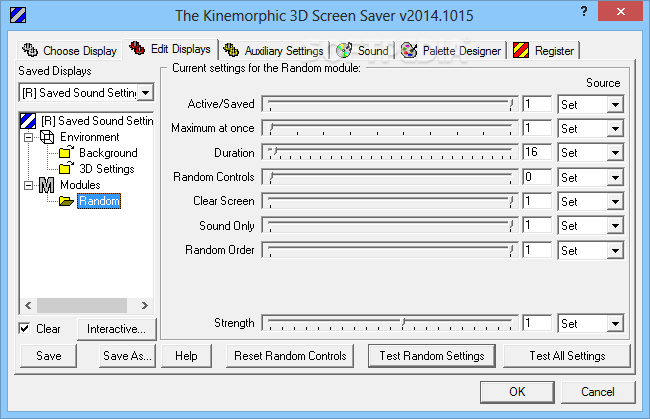Click the Maximum at once slider
Viewport: 650px width, 419px height.
tap(390, 128)
